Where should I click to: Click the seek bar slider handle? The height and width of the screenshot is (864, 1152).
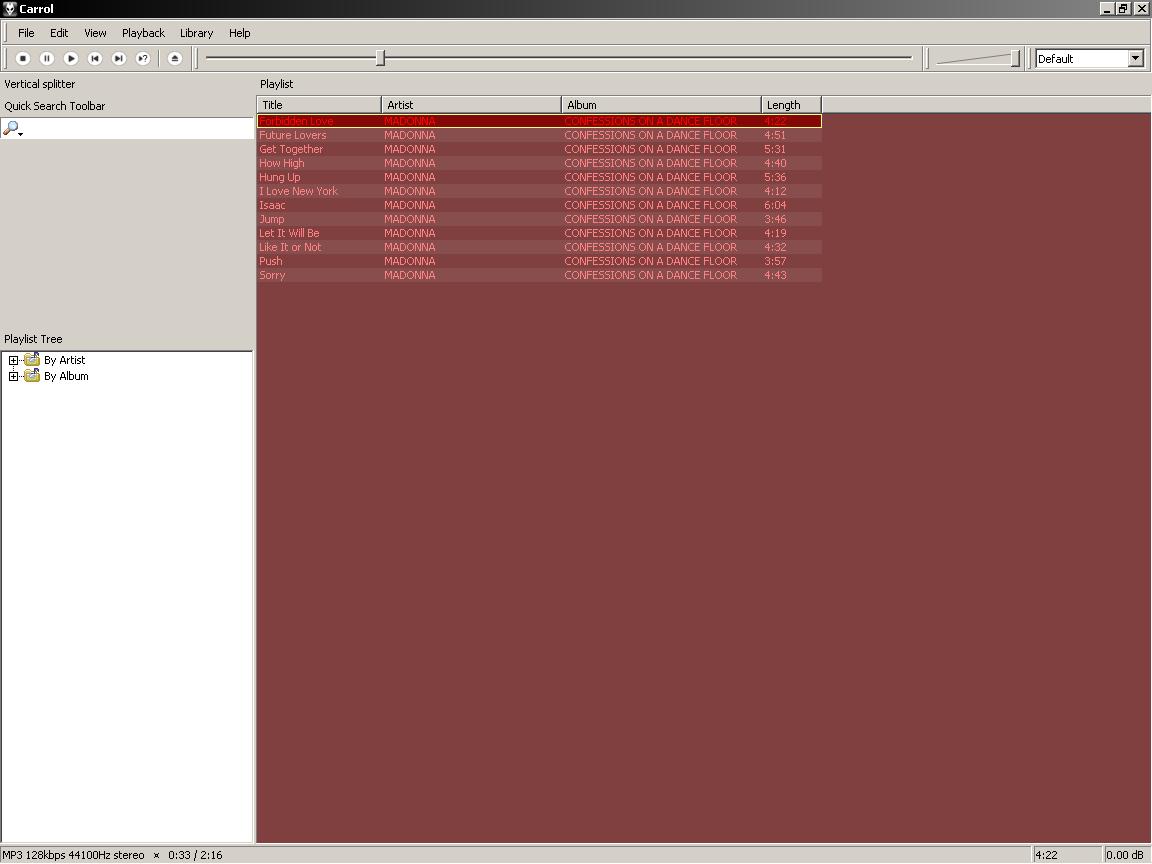click(380, 59)
